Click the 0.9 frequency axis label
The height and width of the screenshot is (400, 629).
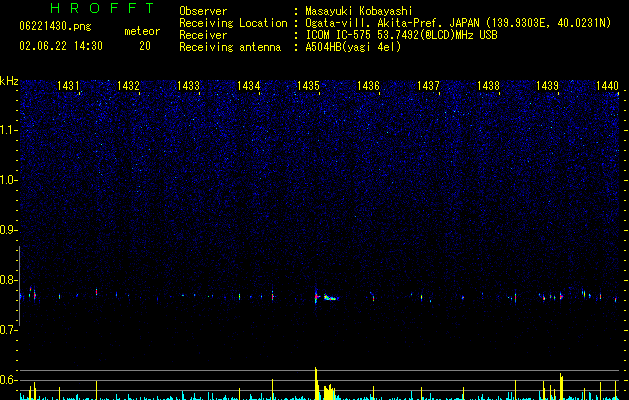tap(8, 230)
